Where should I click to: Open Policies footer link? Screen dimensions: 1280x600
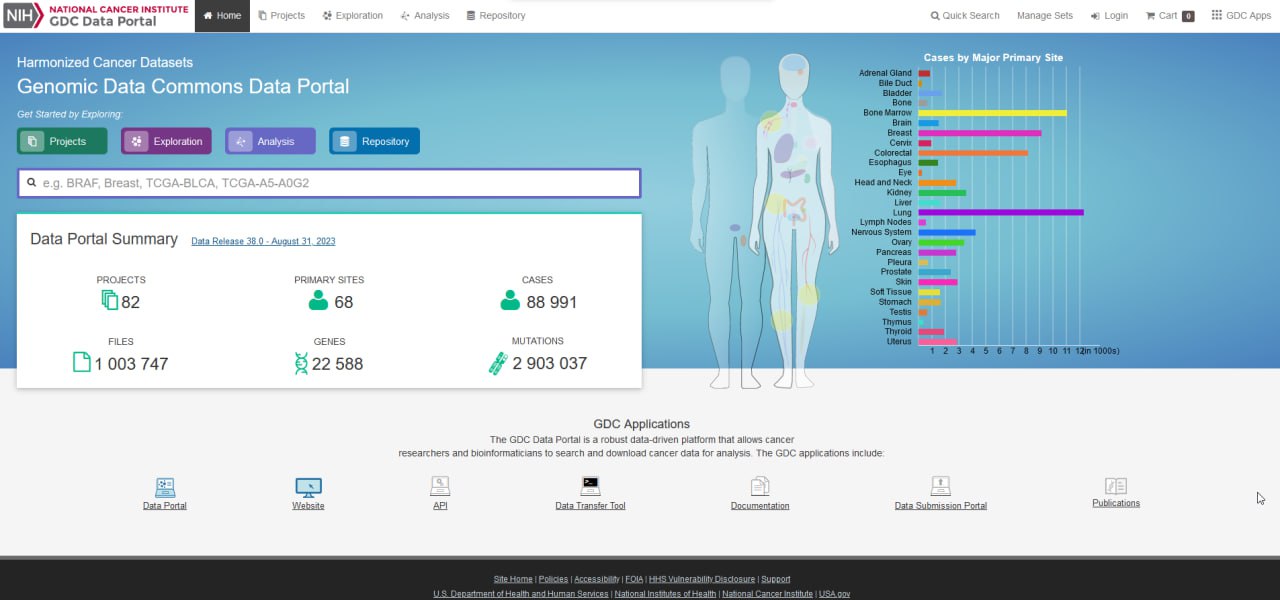click(553, 579)
